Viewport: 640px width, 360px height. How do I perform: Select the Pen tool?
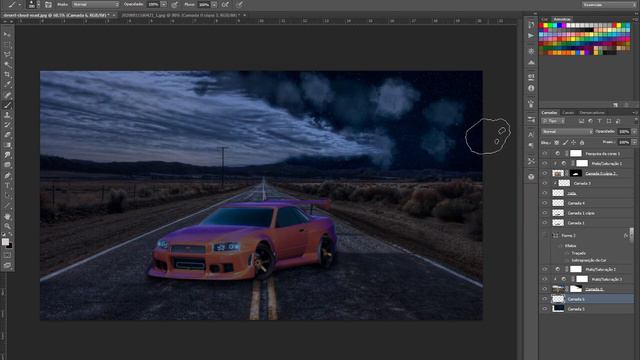click(7, 176)
